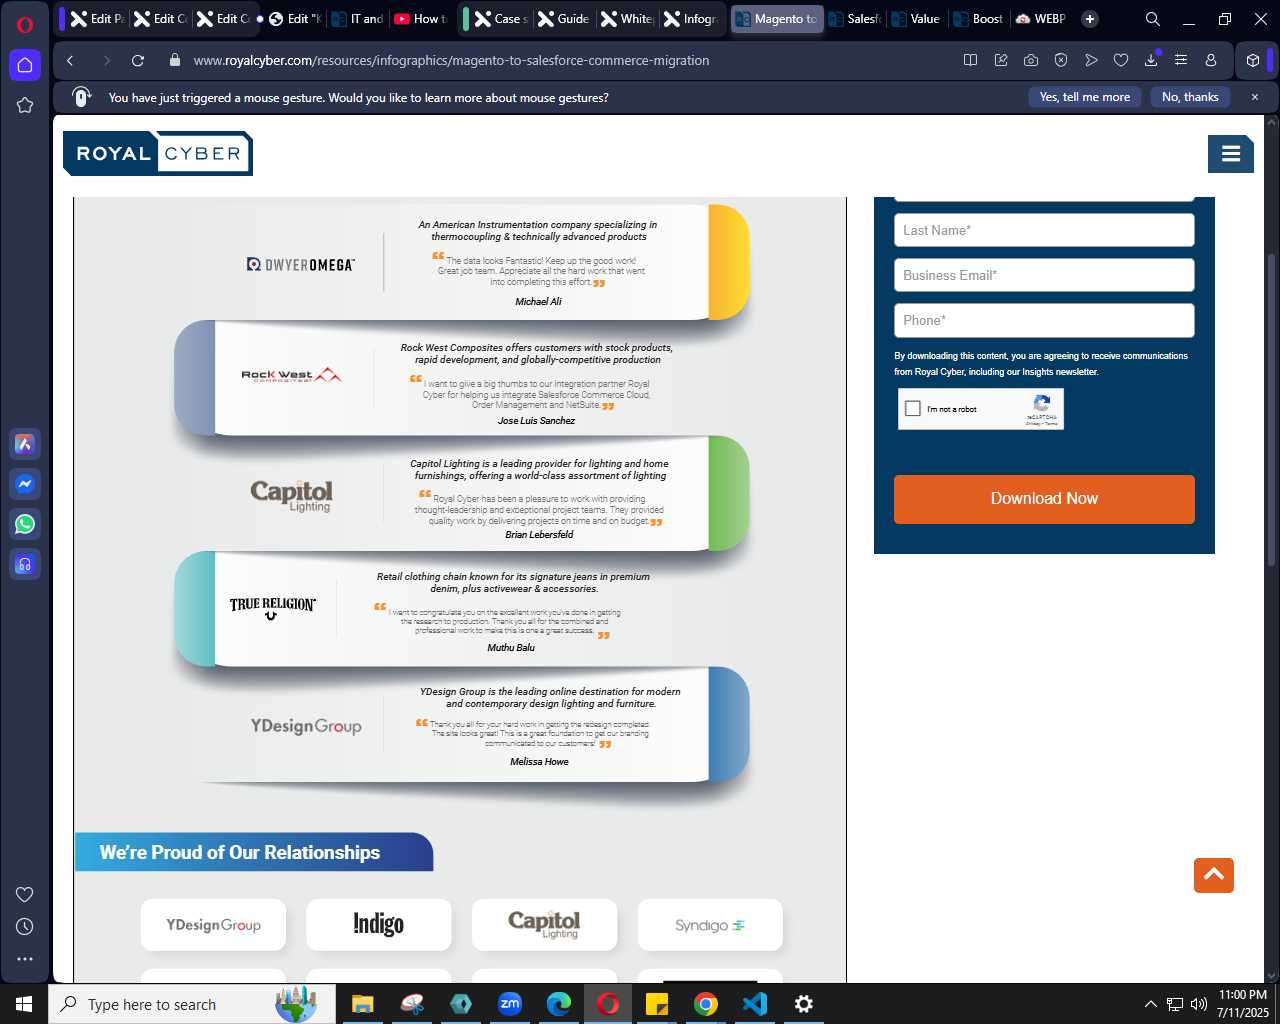
Task: Open History clock icon in sidebar
Action: click(25, 927)
